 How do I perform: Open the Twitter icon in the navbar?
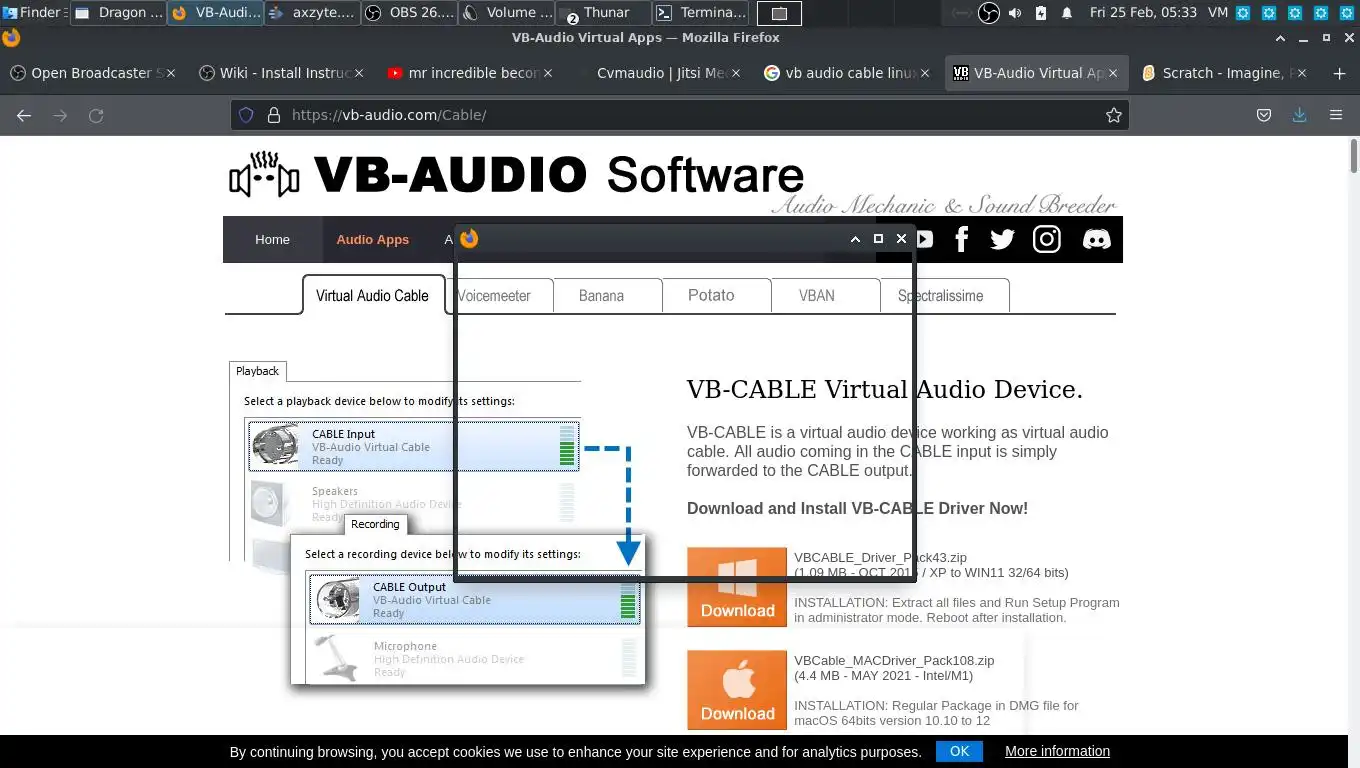tap(1002, 239)
